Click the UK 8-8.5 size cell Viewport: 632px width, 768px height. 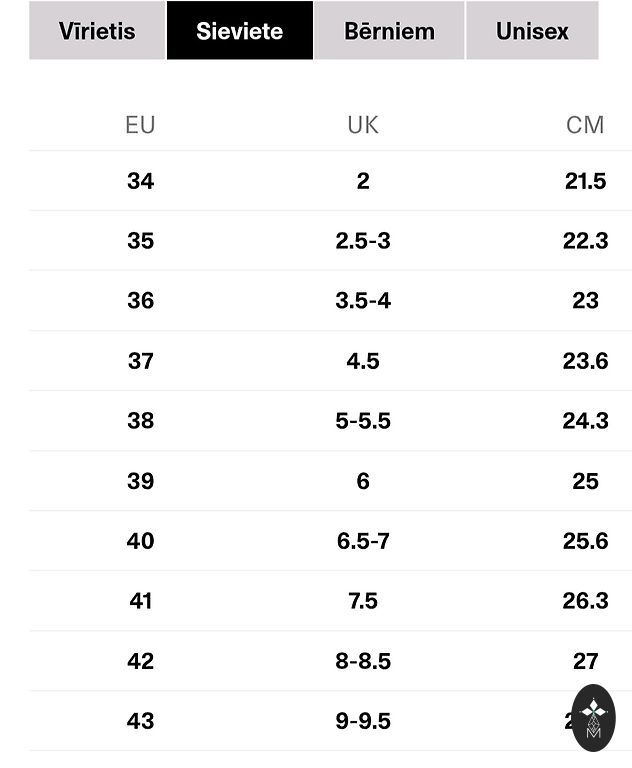point(363,661)
